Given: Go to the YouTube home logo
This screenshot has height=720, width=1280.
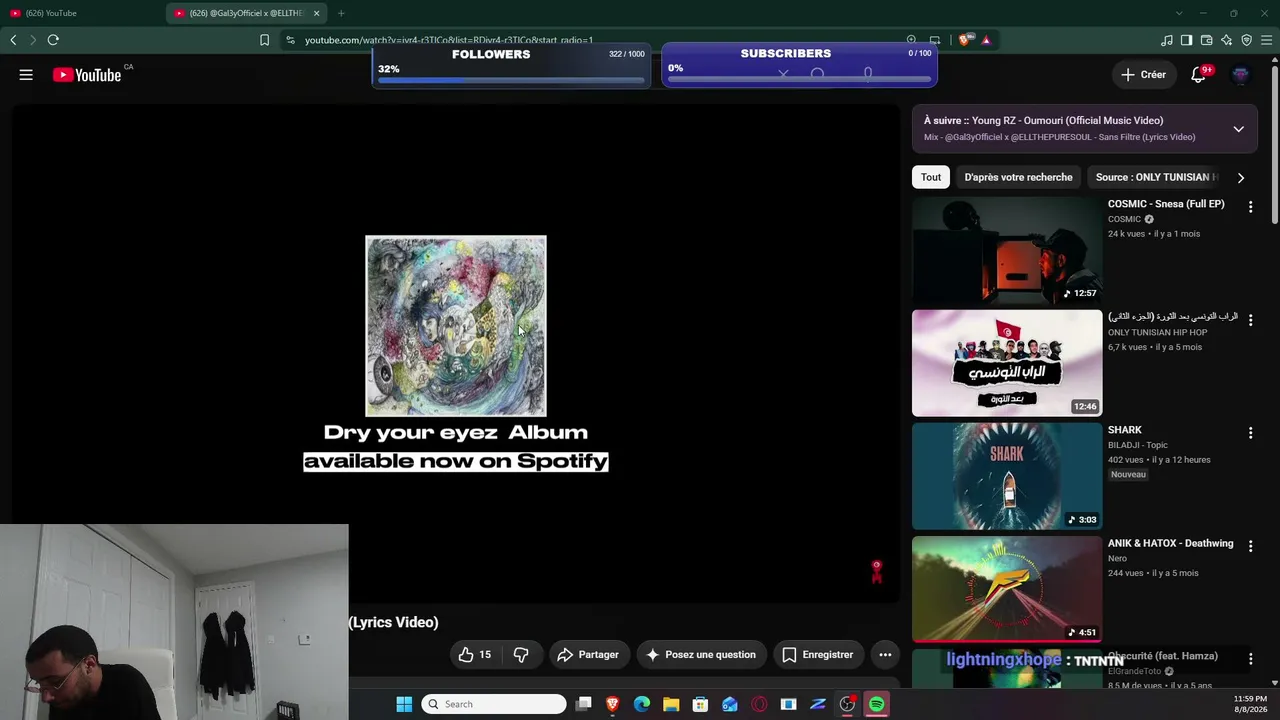Looking at the screenshot, I should click(x=87, y=75).
